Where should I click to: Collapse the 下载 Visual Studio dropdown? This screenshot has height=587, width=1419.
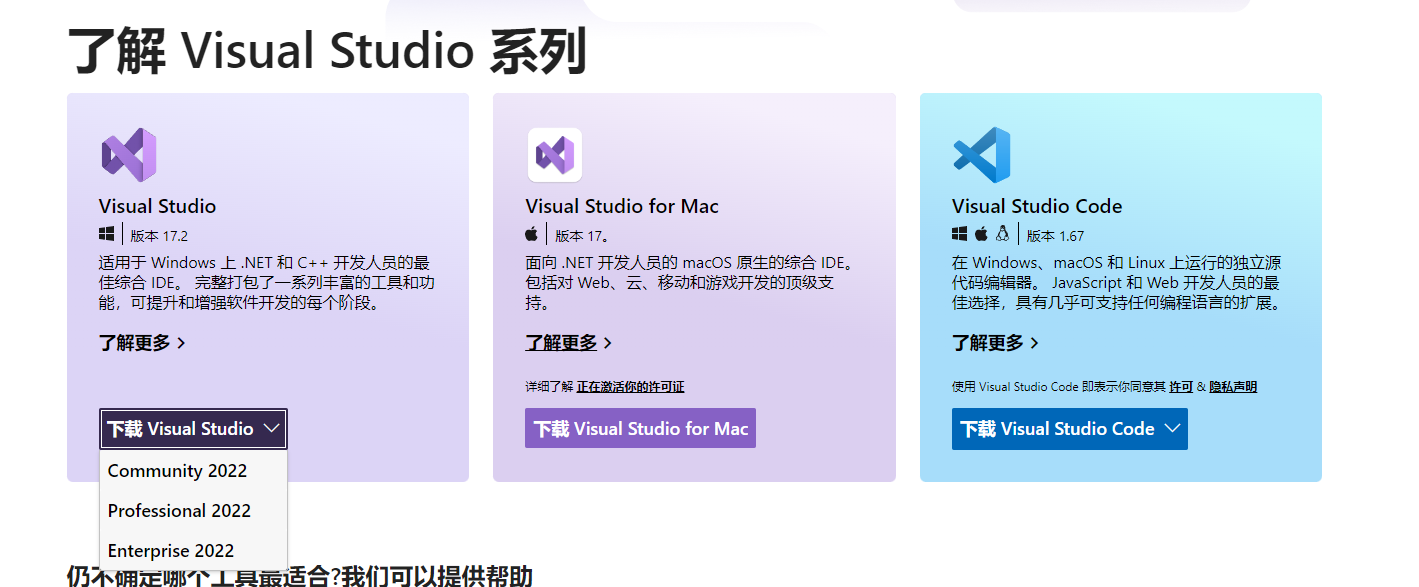193,429
